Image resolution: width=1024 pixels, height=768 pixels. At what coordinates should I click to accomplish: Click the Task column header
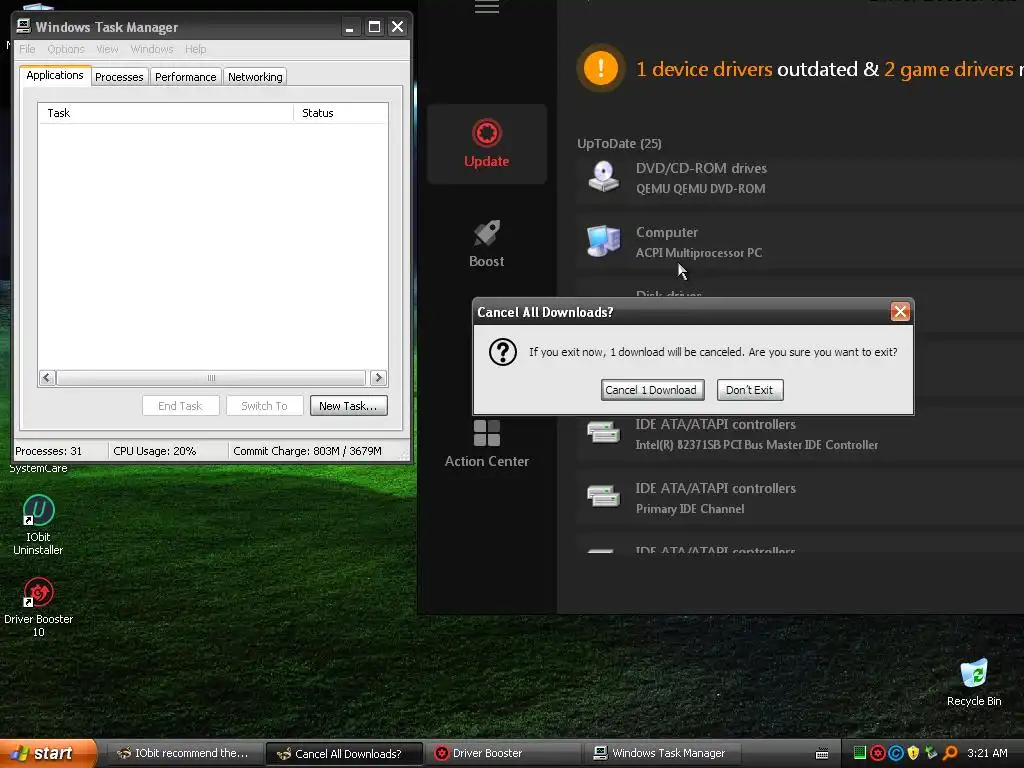pos(165,113)
